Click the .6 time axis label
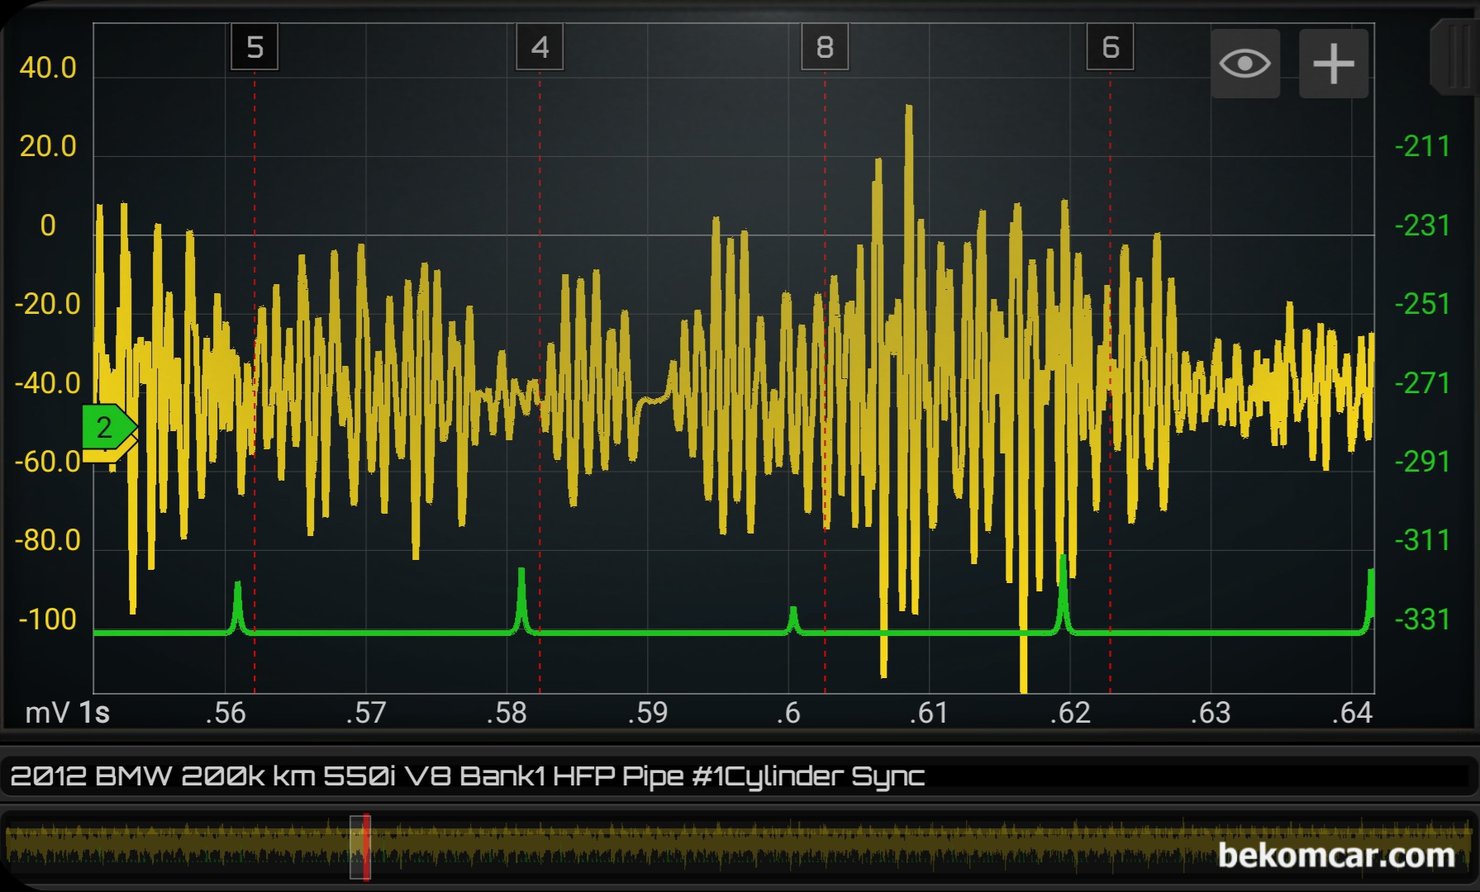 click(789, 713)
